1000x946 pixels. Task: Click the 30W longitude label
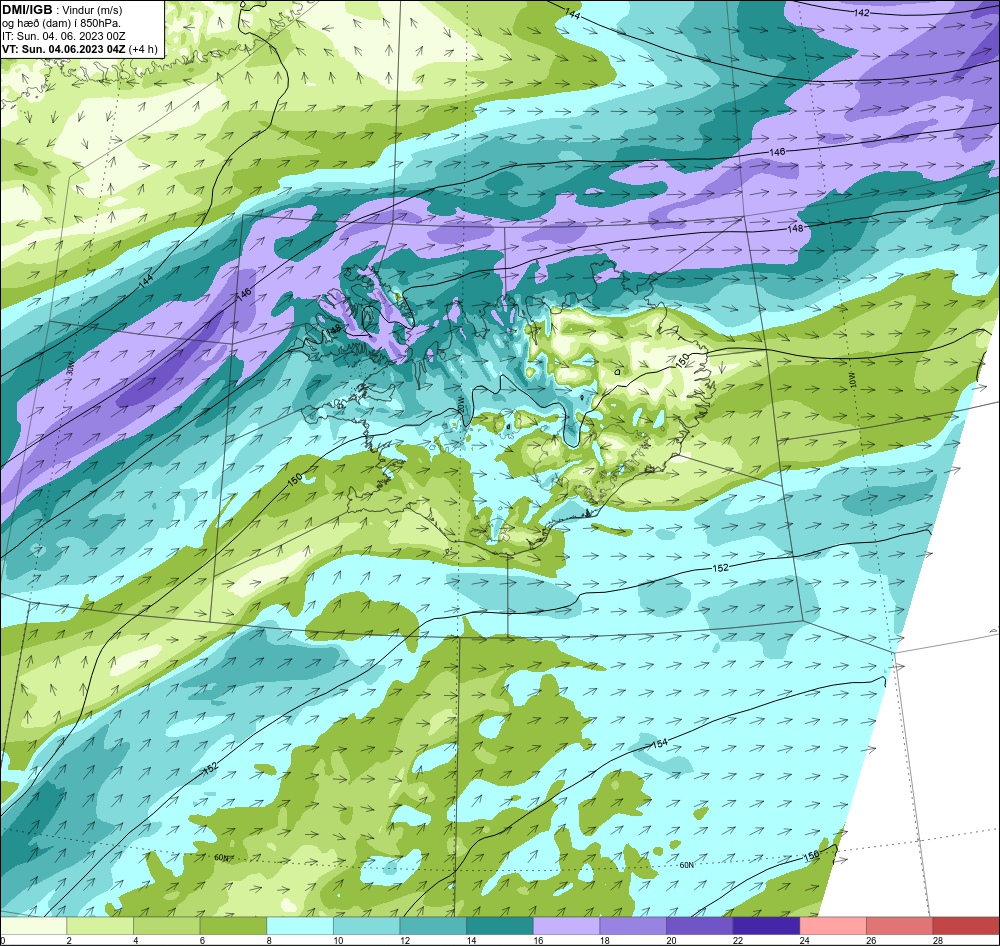tap(70, 370)
